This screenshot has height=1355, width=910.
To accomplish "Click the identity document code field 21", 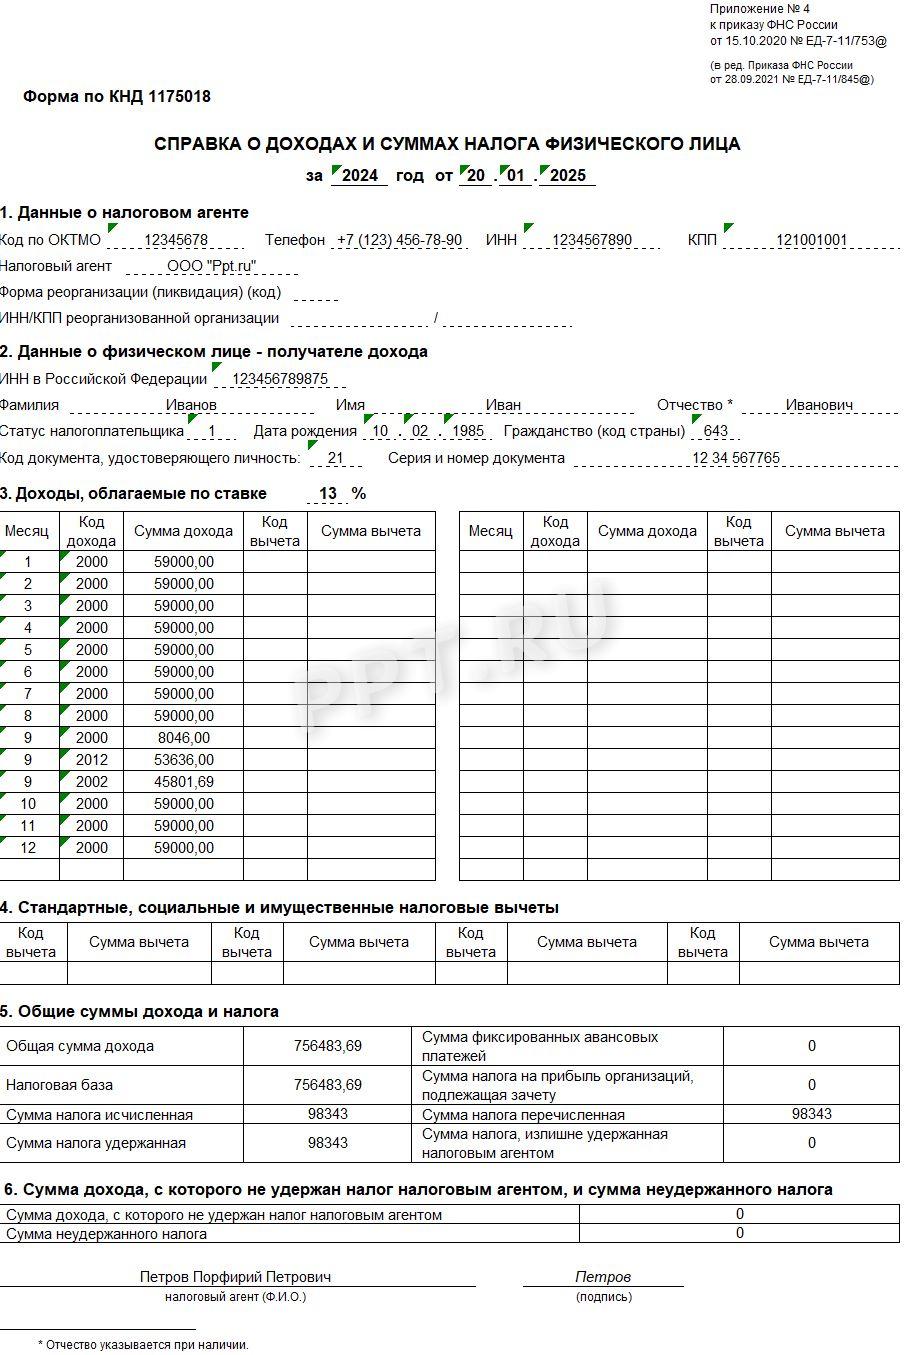I will (x=334, y=459).
